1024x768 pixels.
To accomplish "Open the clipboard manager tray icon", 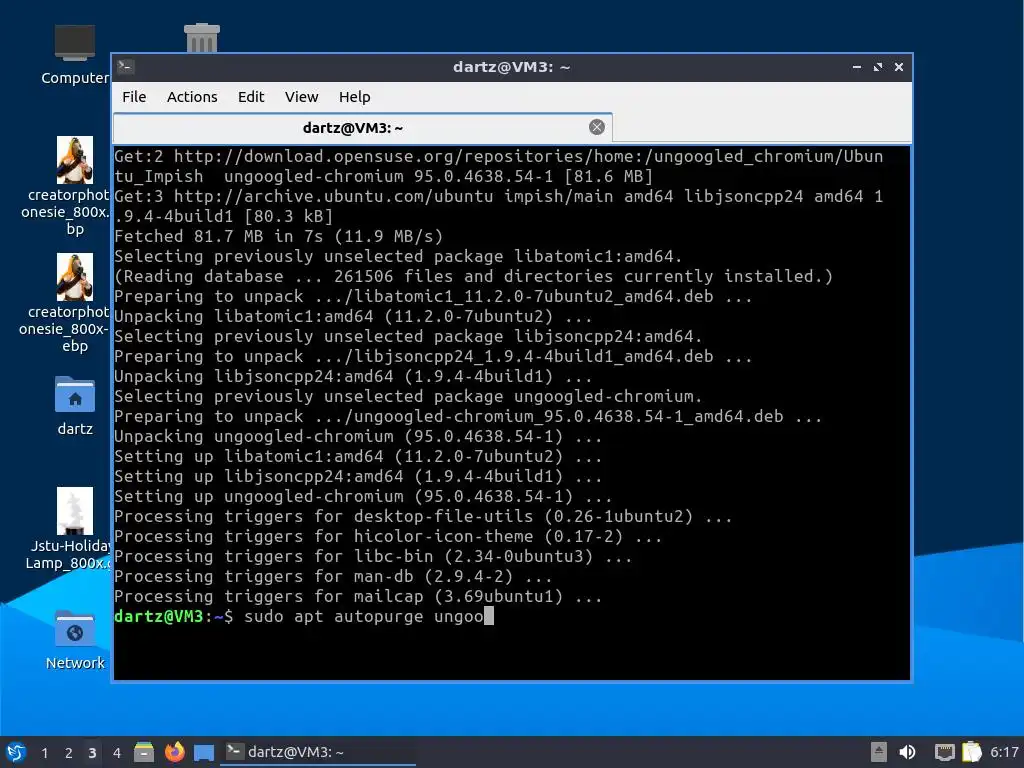I will pos(971,752).
